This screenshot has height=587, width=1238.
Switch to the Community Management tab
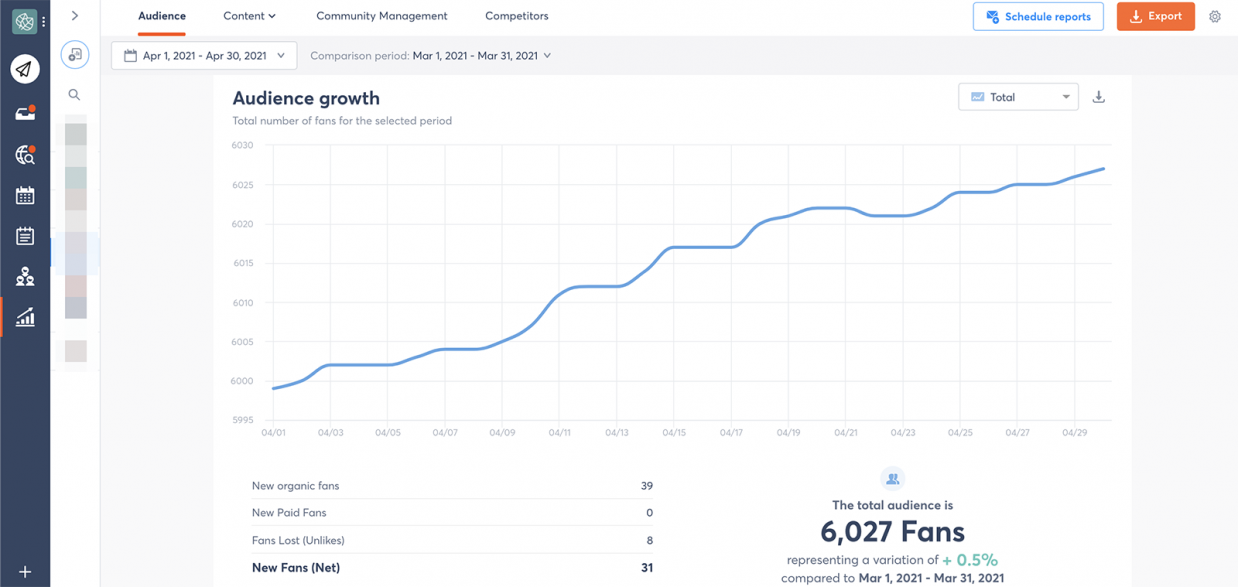pyautogui.click(x=381, y=16)
